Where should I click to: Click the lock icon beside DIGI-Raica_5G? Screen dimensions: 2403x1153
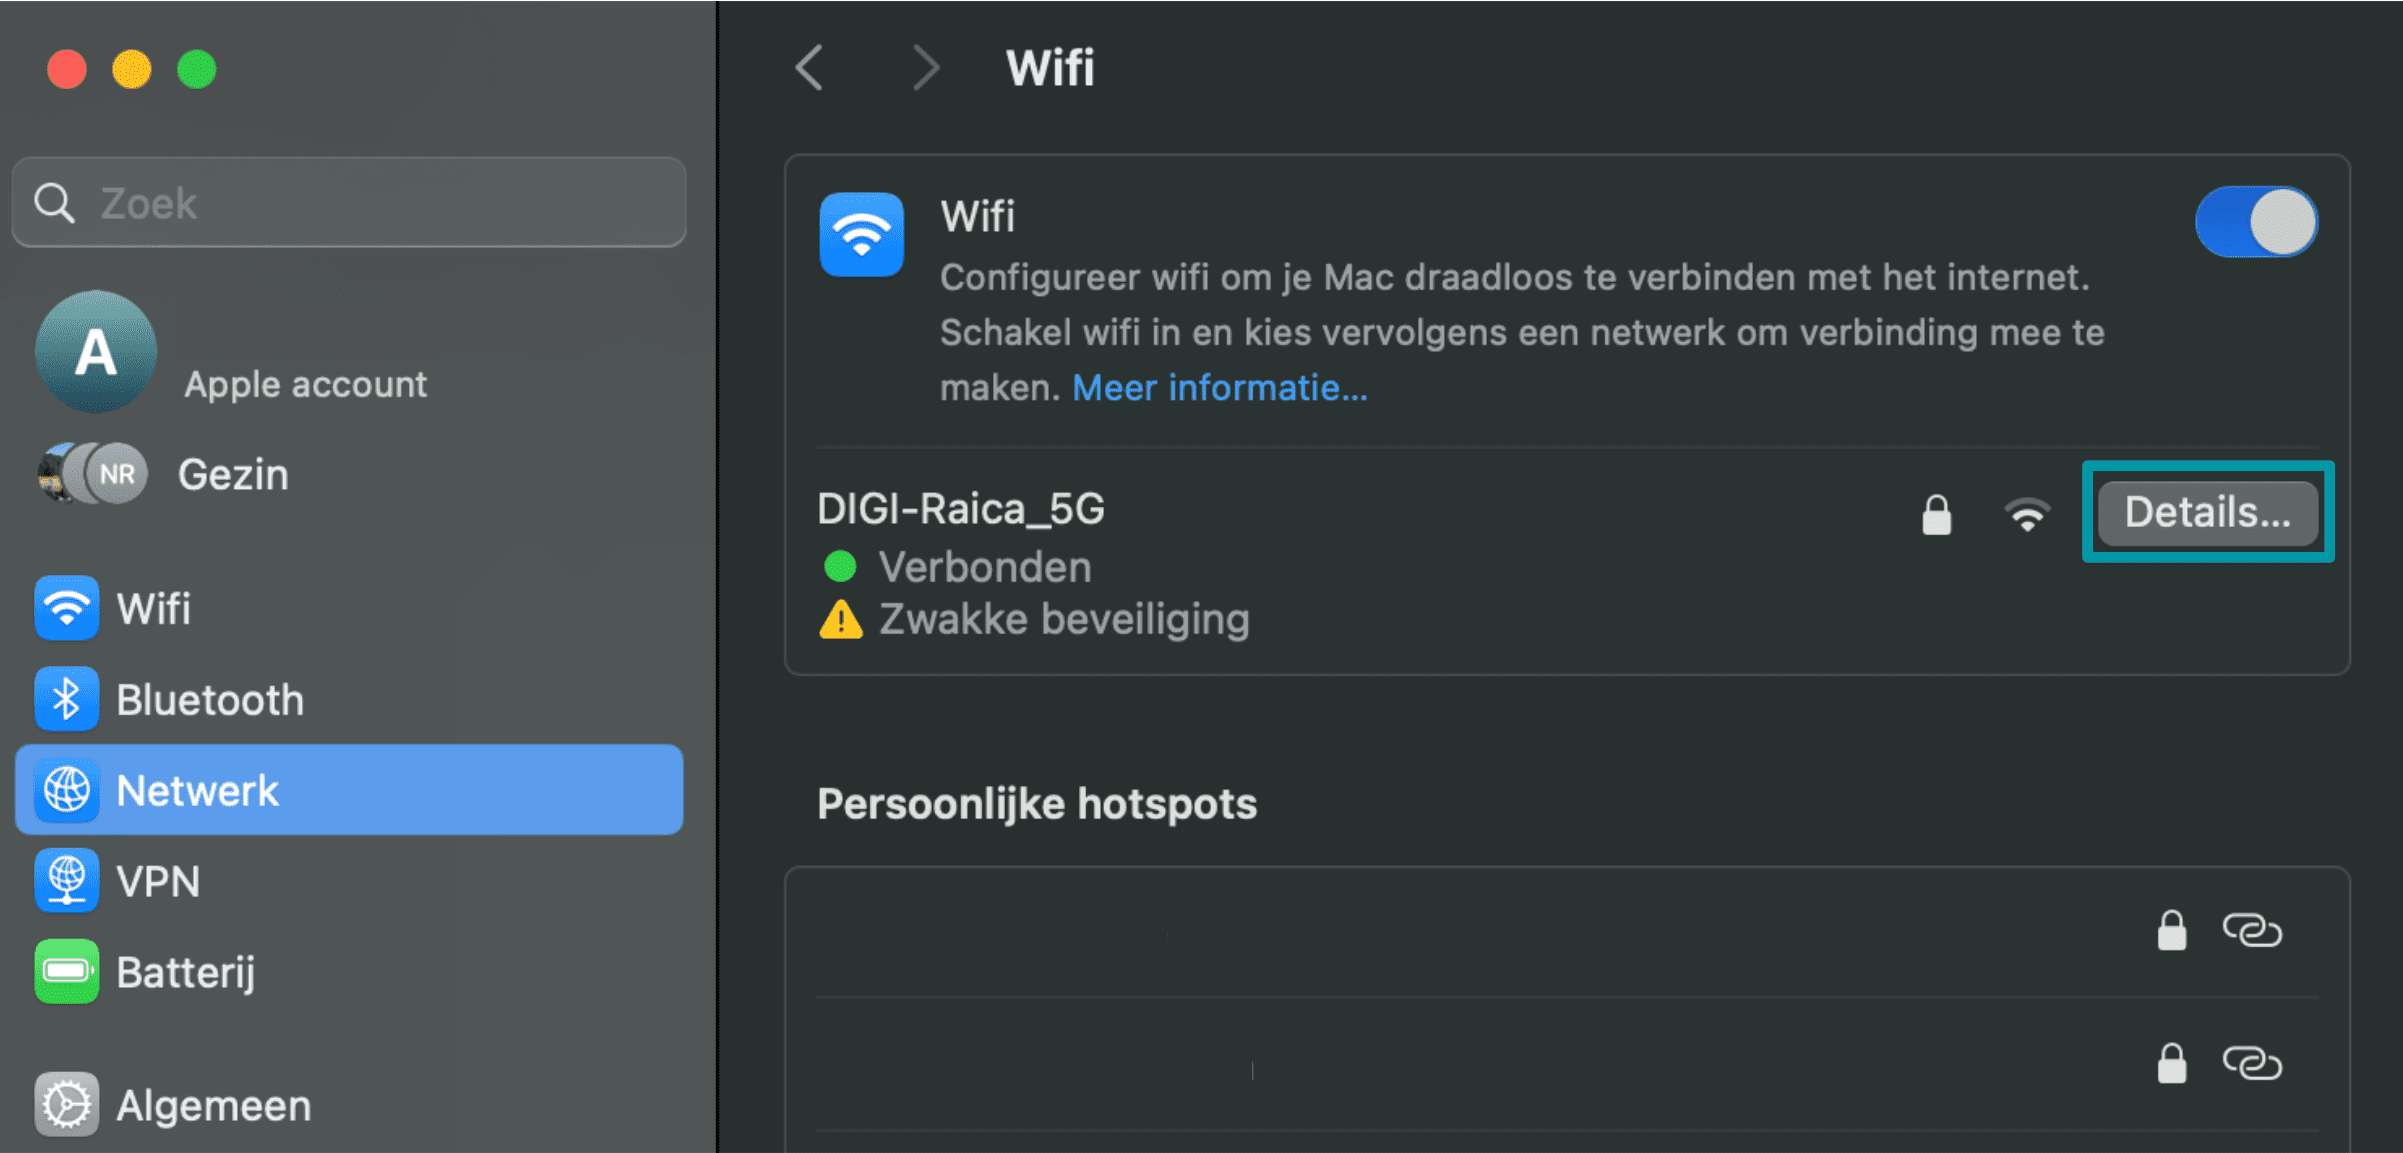1936,513
